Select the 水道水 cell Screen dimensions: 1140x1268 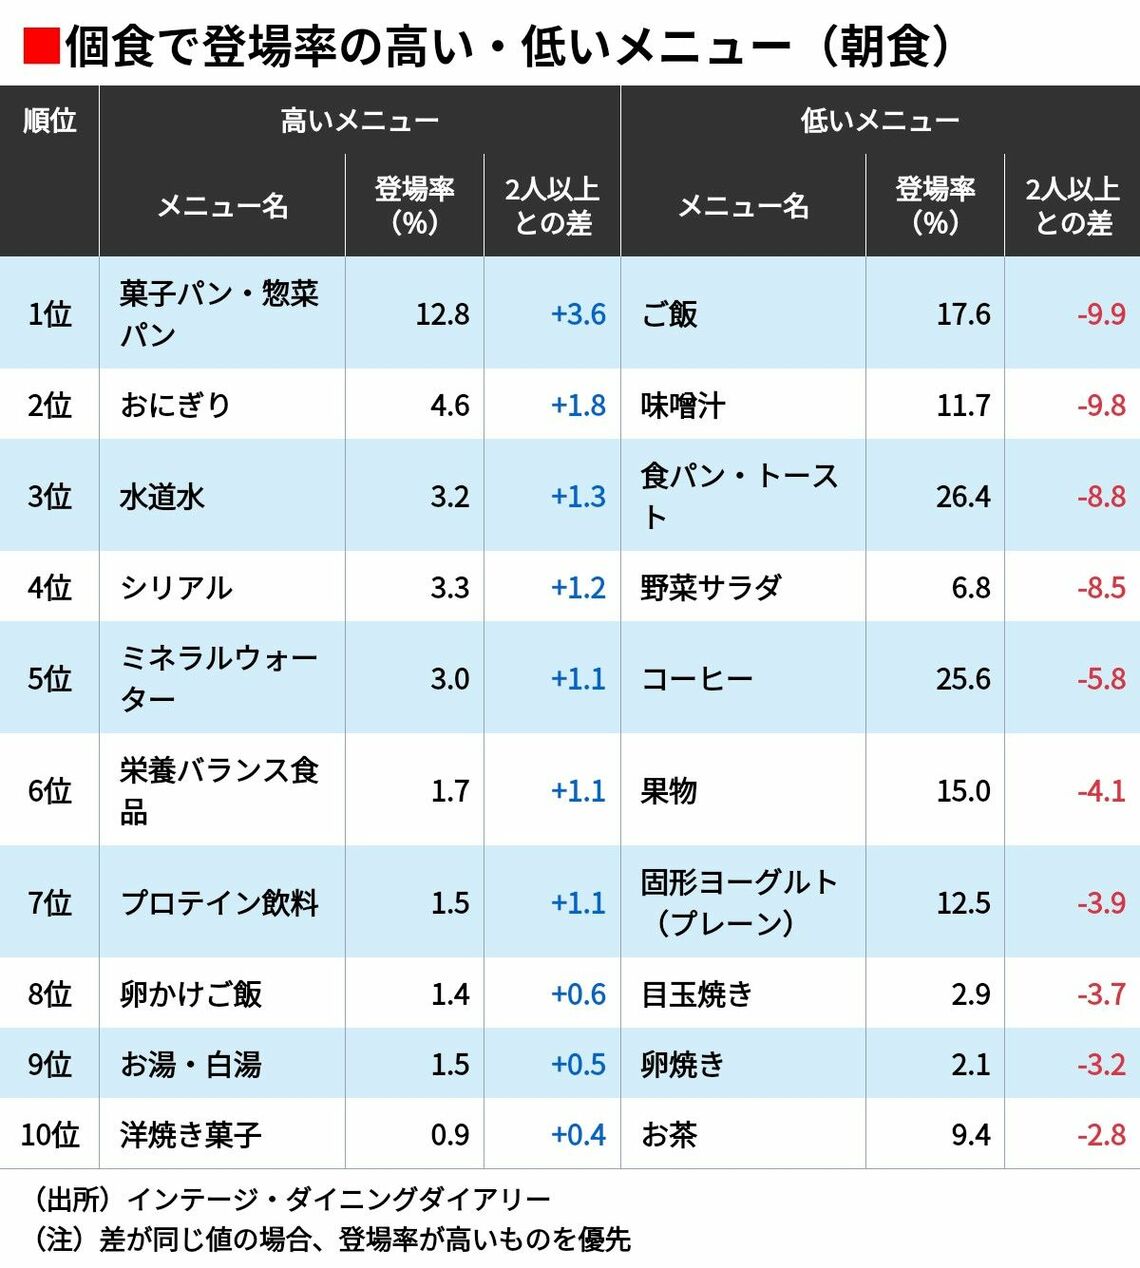(x=162, y=496)
